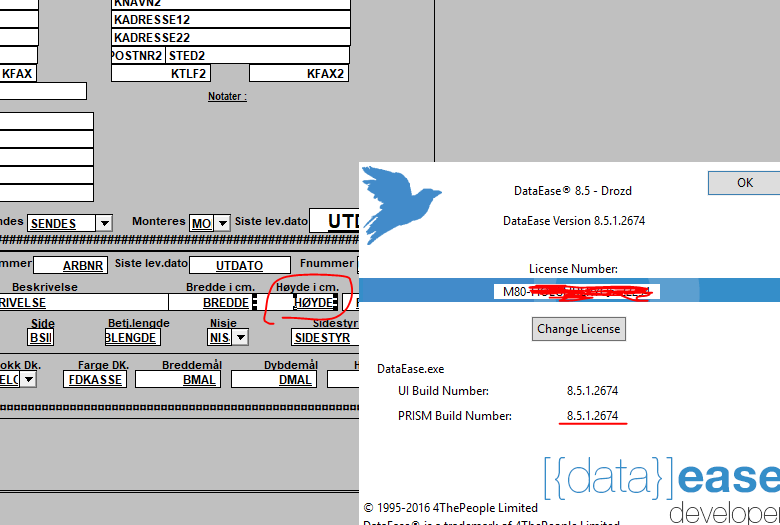Click the blue bird logo
780x525 pixels.
[x=401, y=206]
